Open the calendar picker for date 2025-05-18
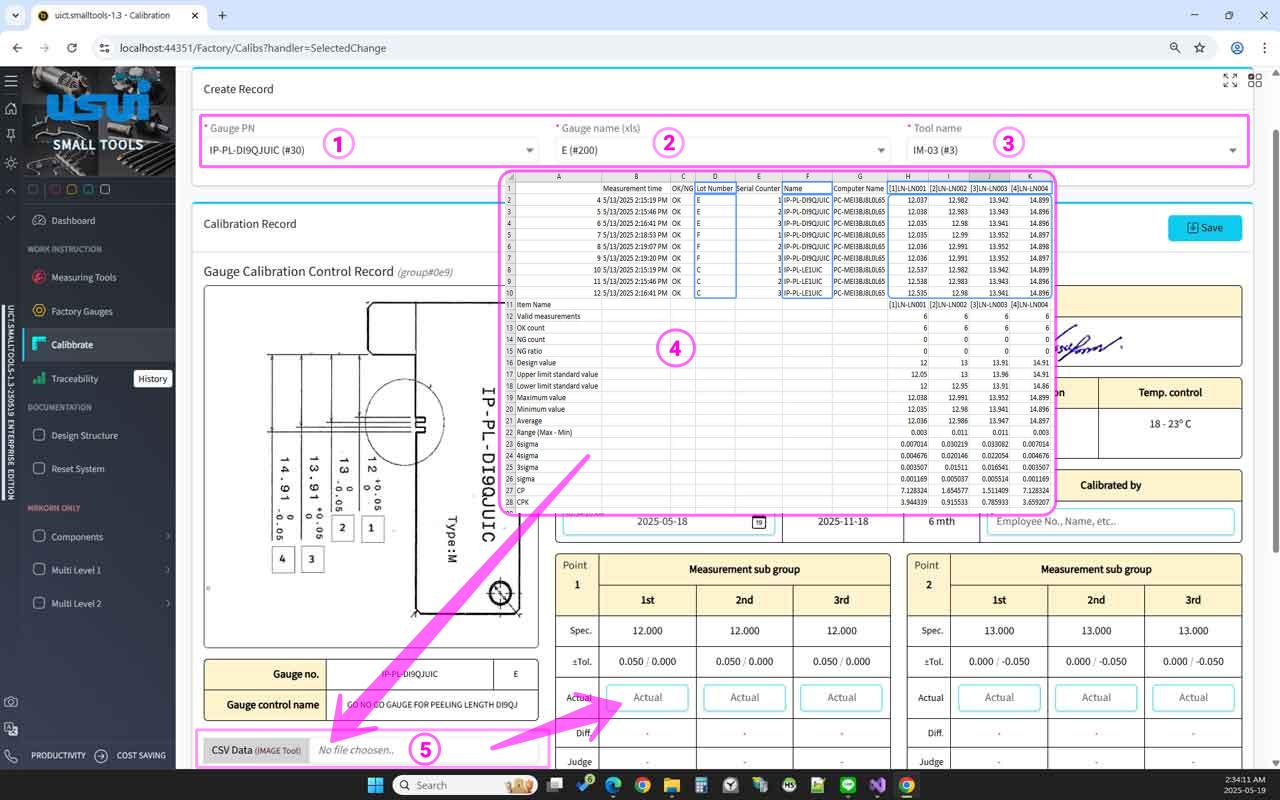 tap(759, 522)
